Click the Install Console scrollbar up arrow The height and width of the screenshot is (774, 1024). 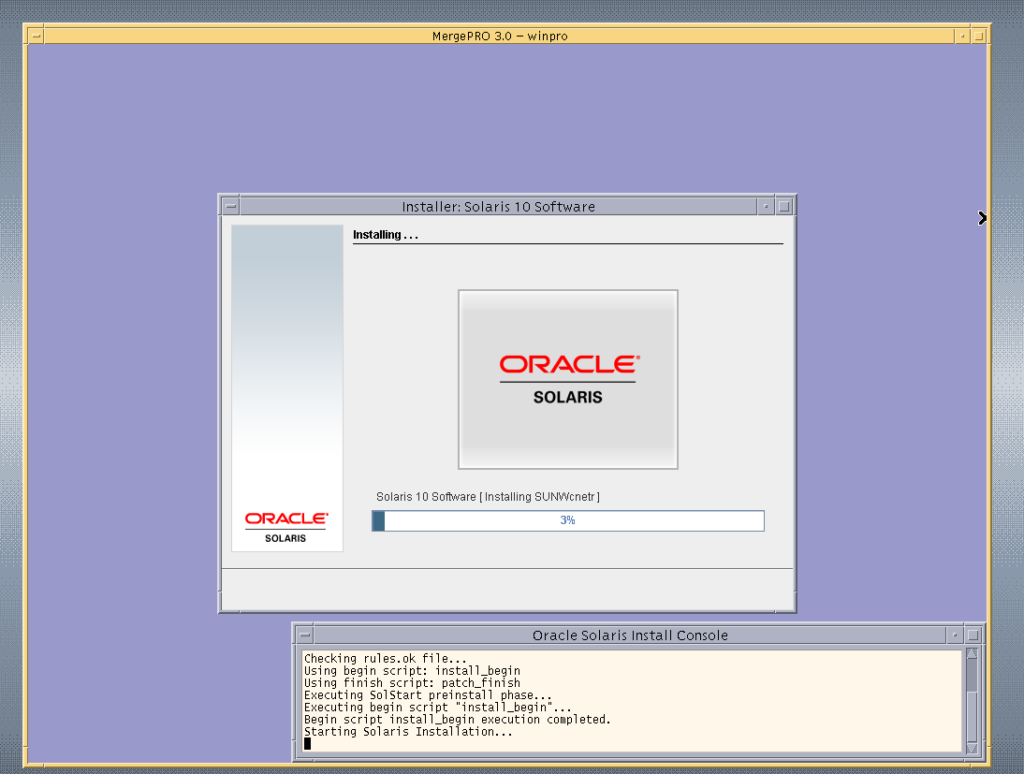pos(971,656)
